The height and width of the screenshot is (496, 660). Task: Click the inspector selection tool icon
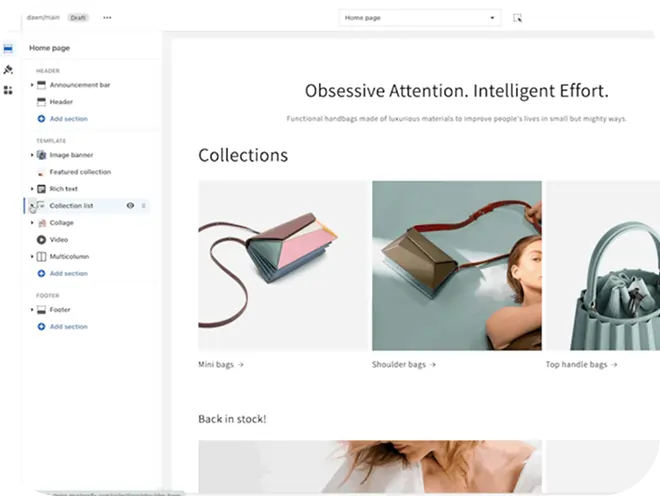pos(517,18)
